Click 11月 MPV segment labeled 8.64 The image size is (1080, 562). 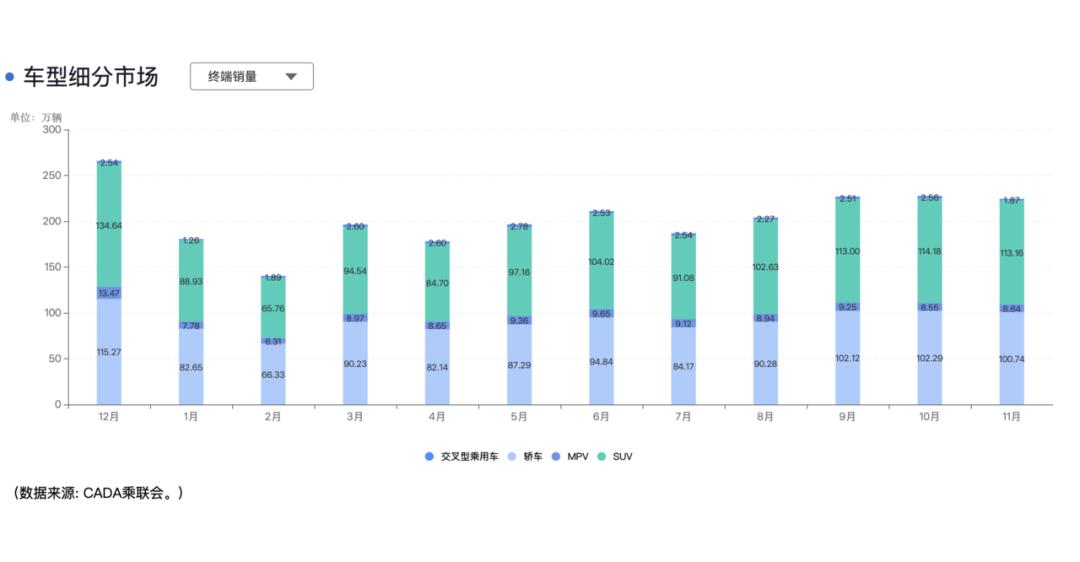(1011, 310)
